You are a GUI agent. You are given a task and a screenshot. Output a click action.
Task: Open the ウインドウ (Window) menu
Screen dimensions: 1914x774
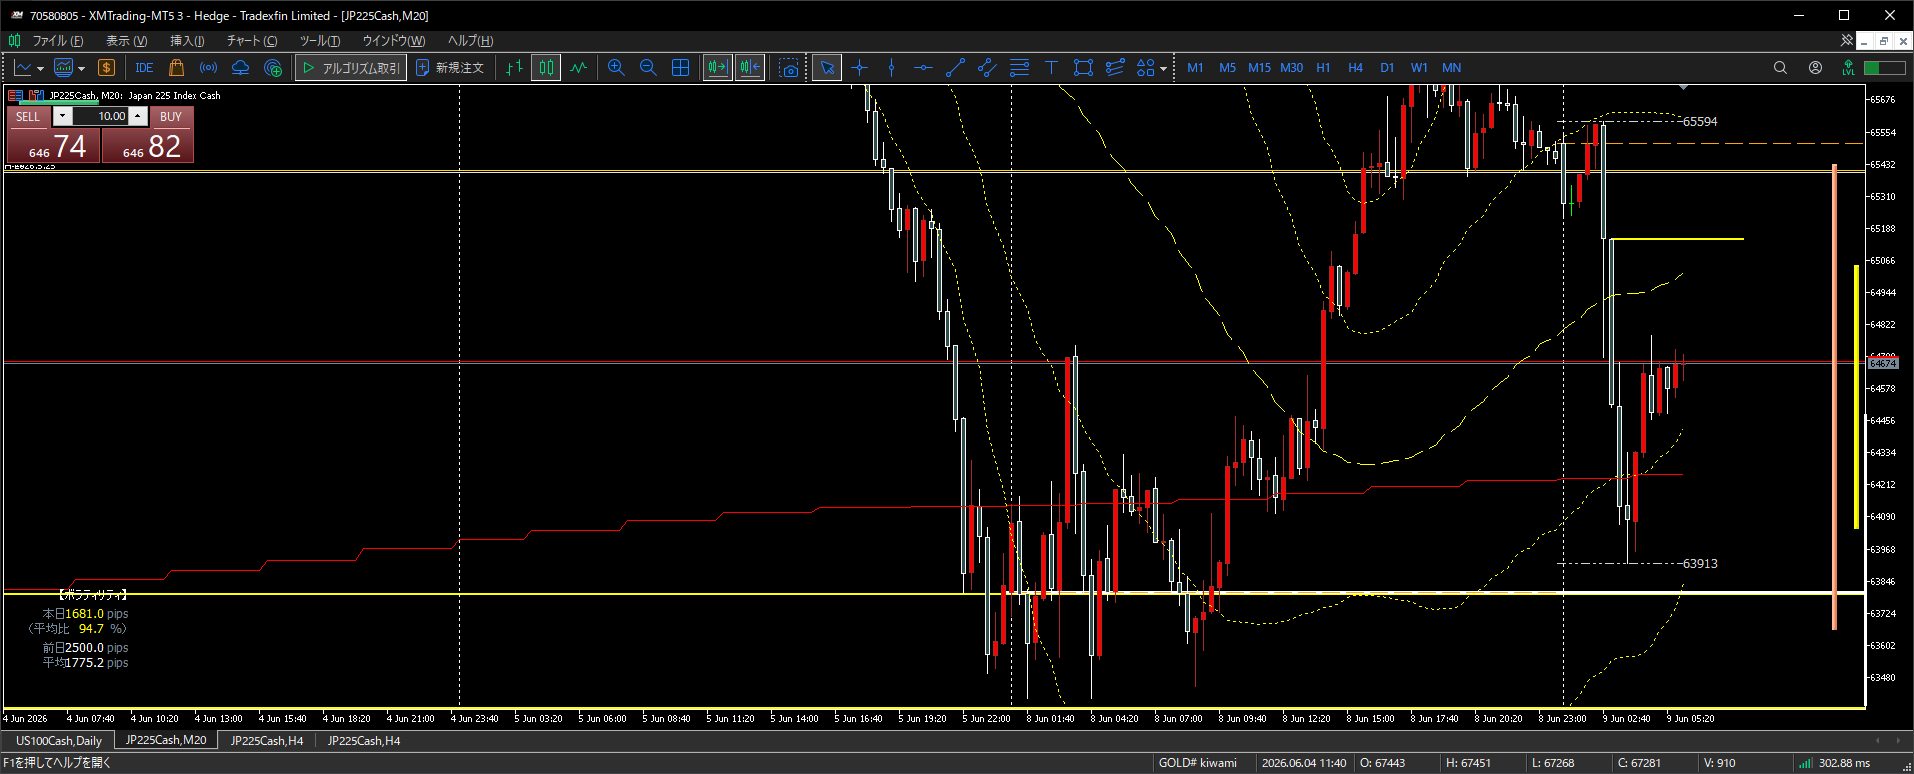[x=394, y=41]
